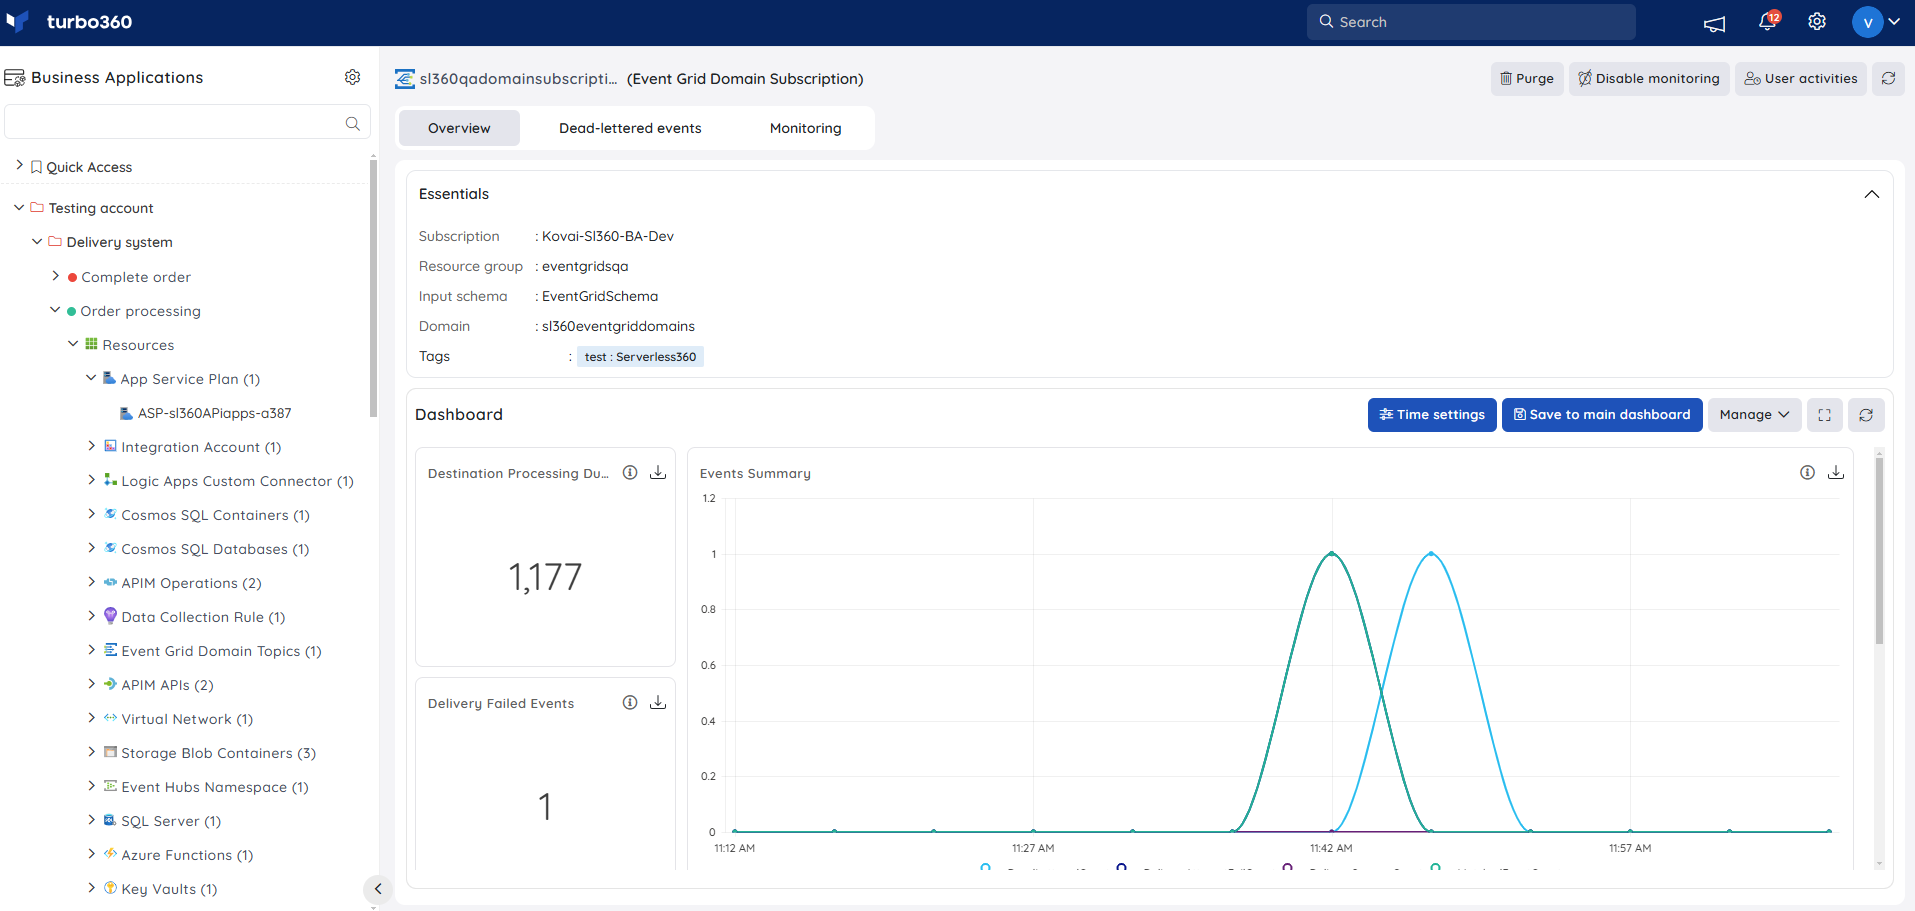Image resolution: width=1915 pixels, height=911 pixels.
Task: Select Event Grid Domain Topics (1)
Action: (221, 651)
